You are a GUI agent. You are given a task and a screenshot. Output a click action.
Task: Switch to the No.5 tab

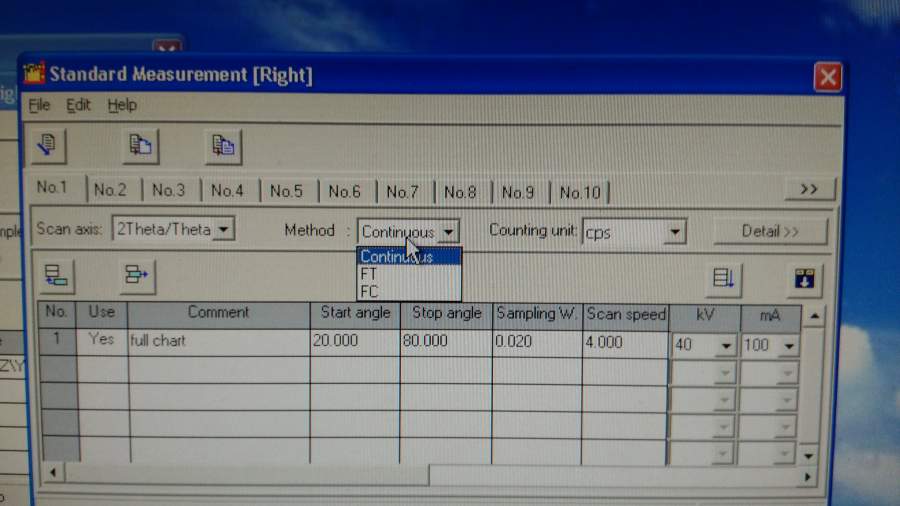(x=286, y=190)
